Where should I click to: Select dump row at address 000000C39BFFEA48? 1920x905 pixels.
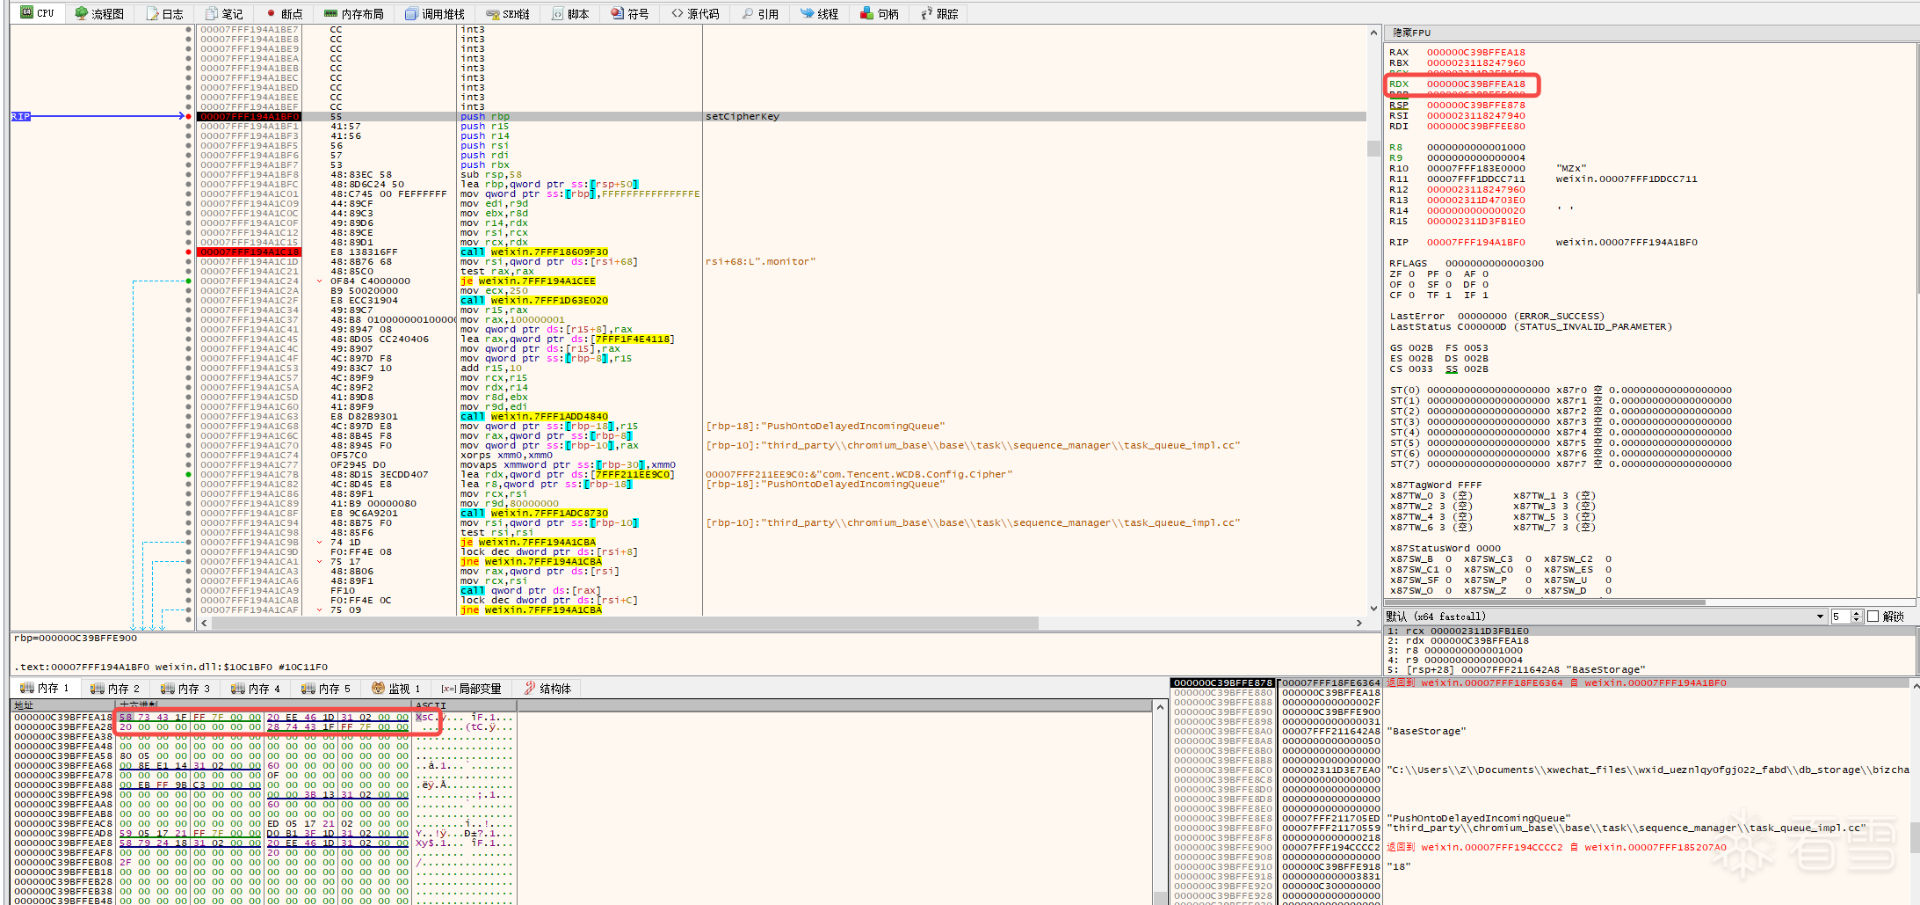264,746
